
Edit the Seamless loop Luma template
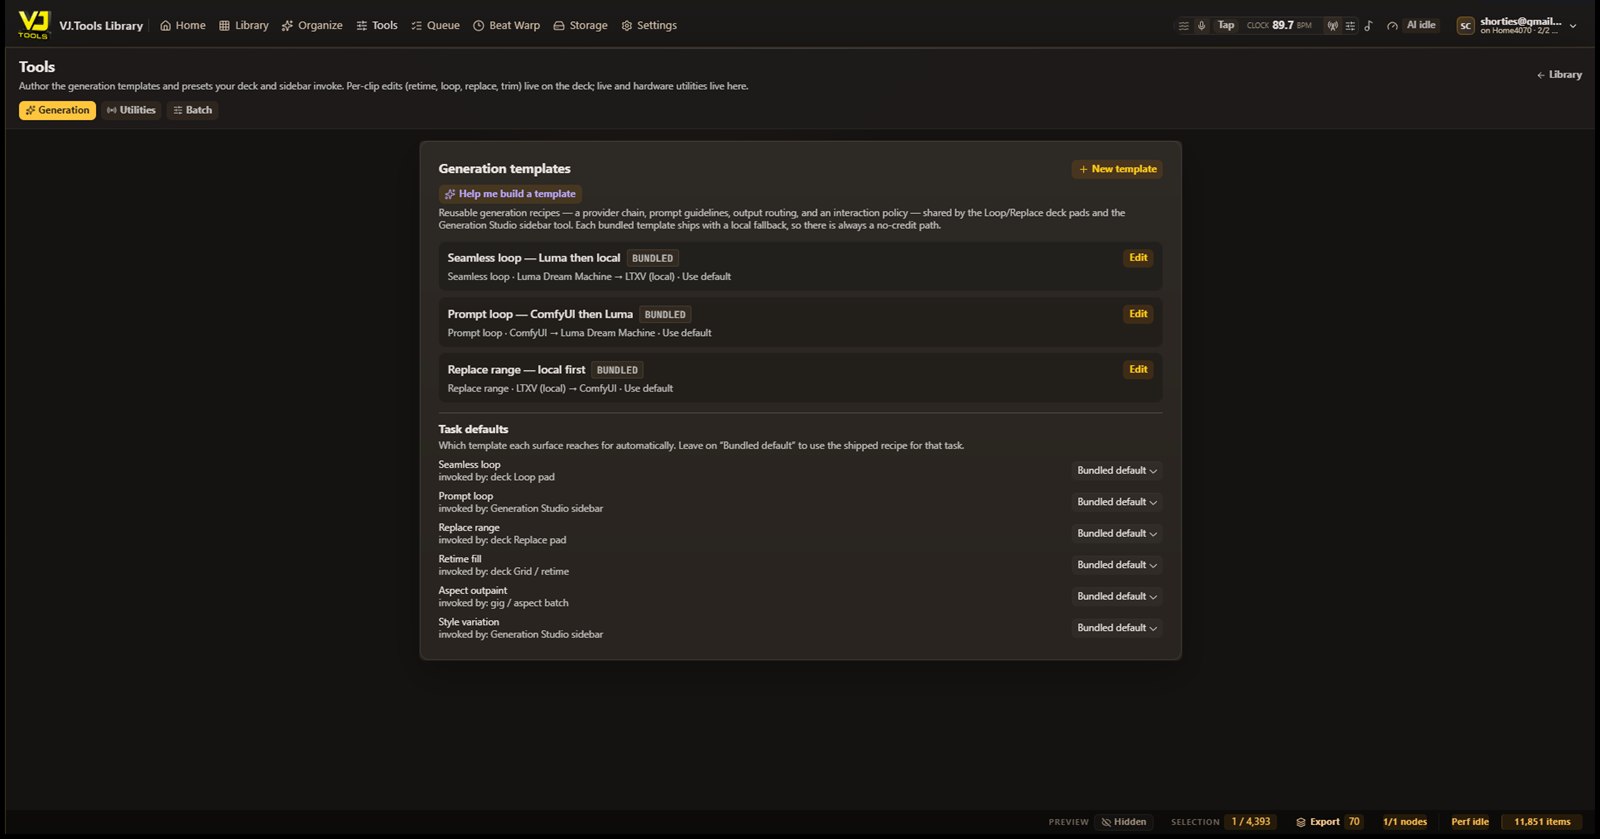1138,258
